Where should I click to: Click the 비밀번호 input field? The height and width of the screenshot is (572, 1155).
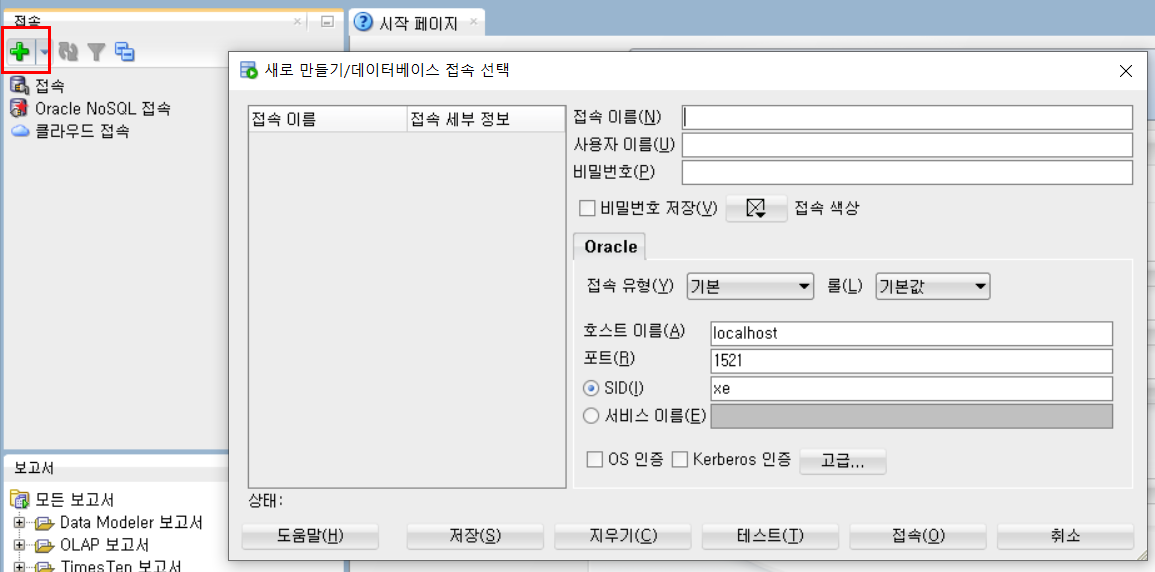pyautogui.click(x=907, y=172)
